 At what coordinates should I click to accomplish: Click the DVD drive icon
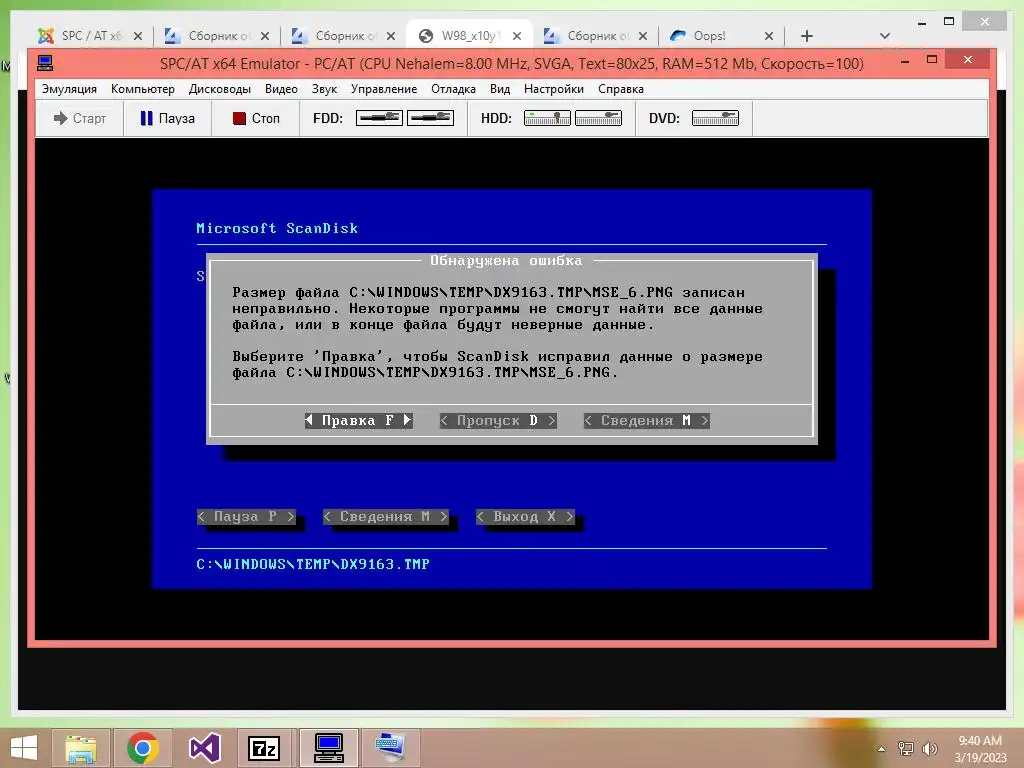click(715, 118)
